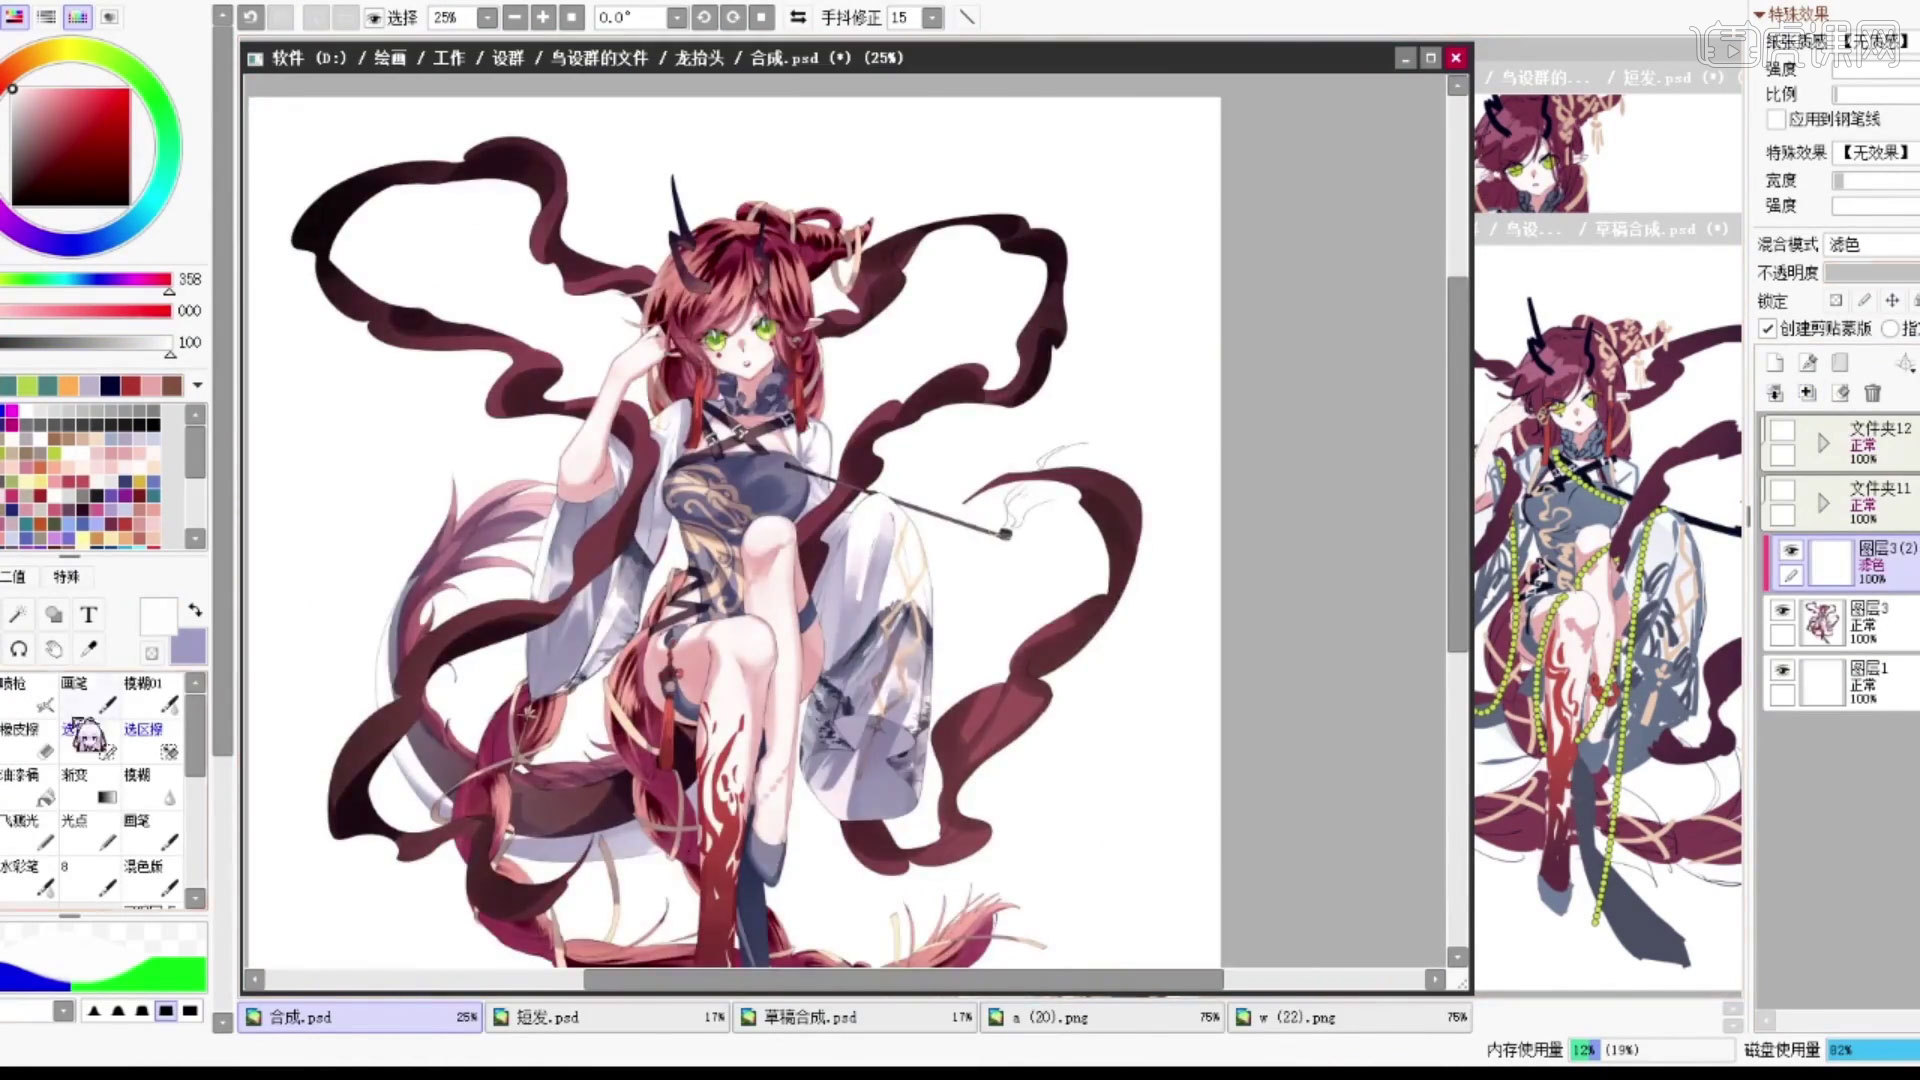This screenshot has width=1920, height=1080.
Task: Flip canvas horizontally icon
Action: coord(798,17)
